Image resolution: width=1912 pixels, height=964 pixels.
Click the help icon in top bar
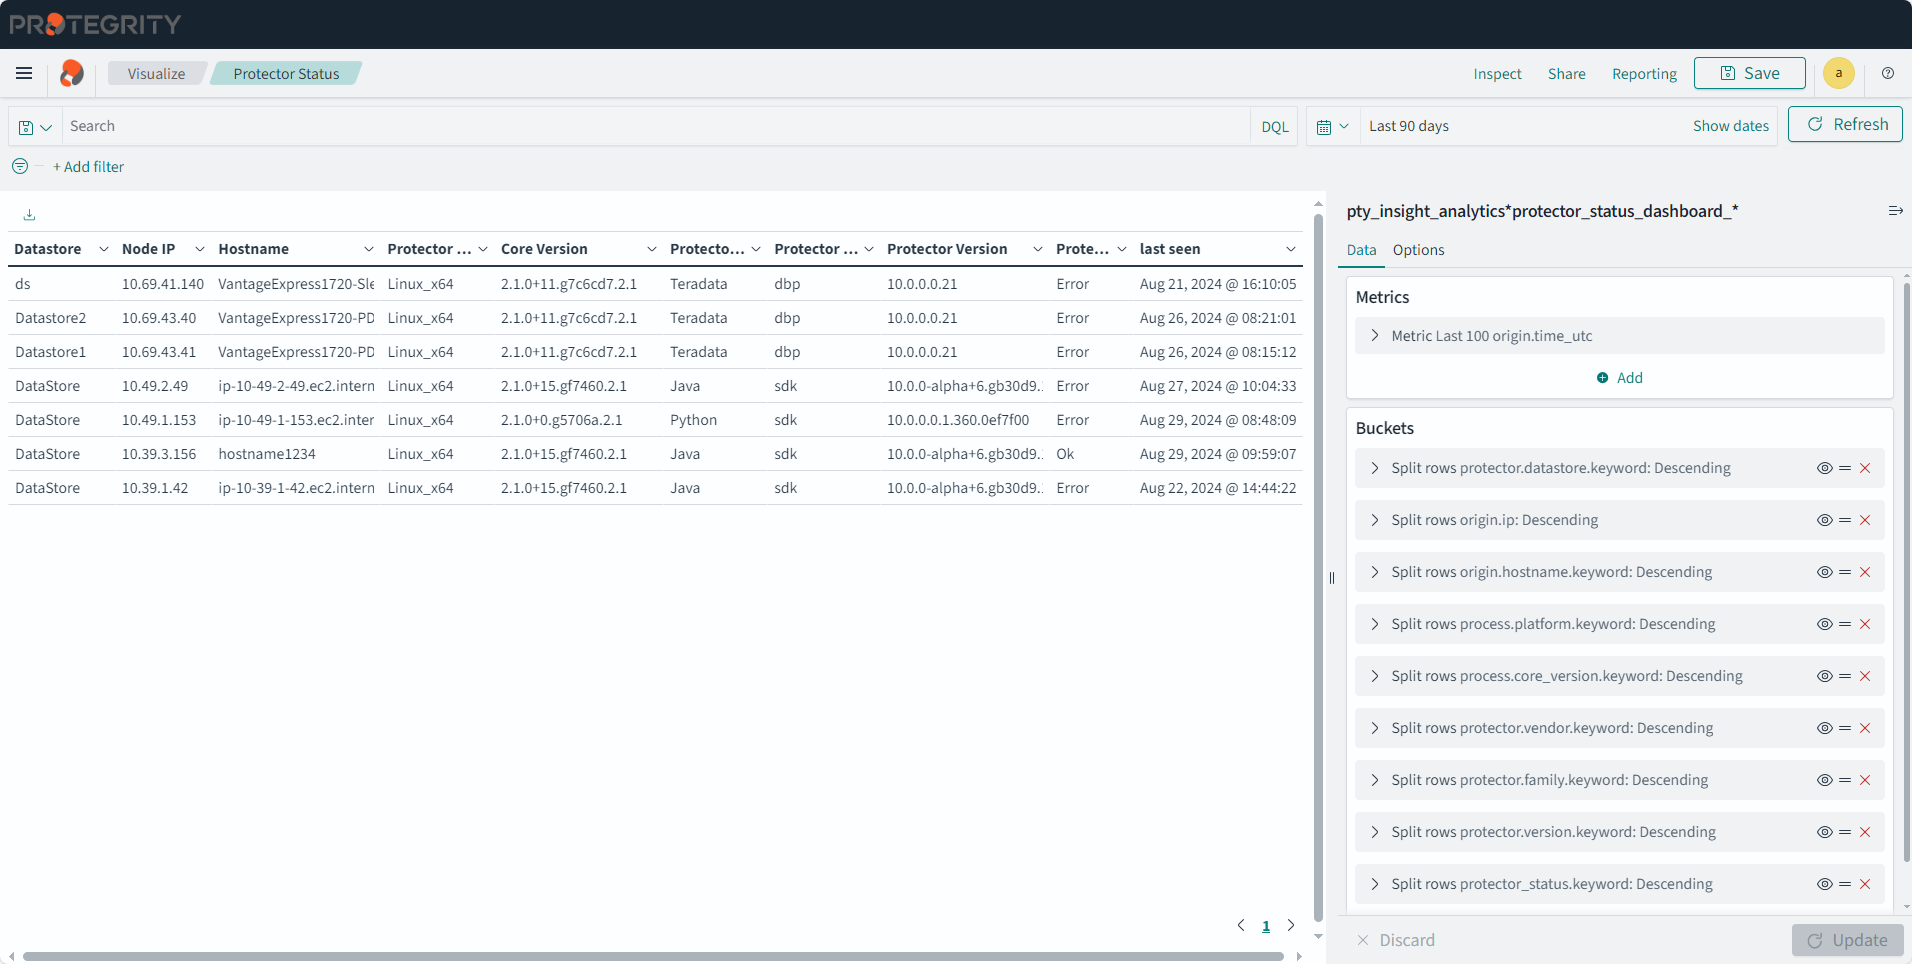[x=1887, y=73]
